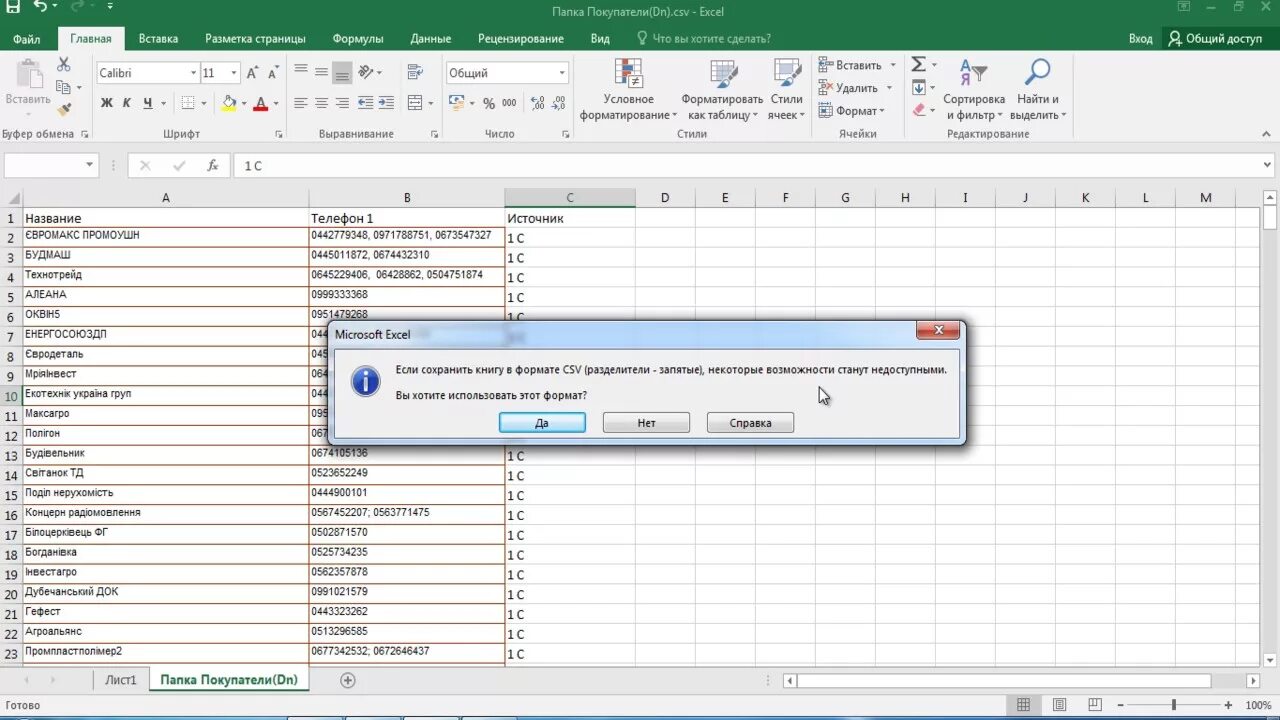This screenshot has height=720, width=1280.
Task: Click the AutoSum sigma icon
Action: click(918, 65)
